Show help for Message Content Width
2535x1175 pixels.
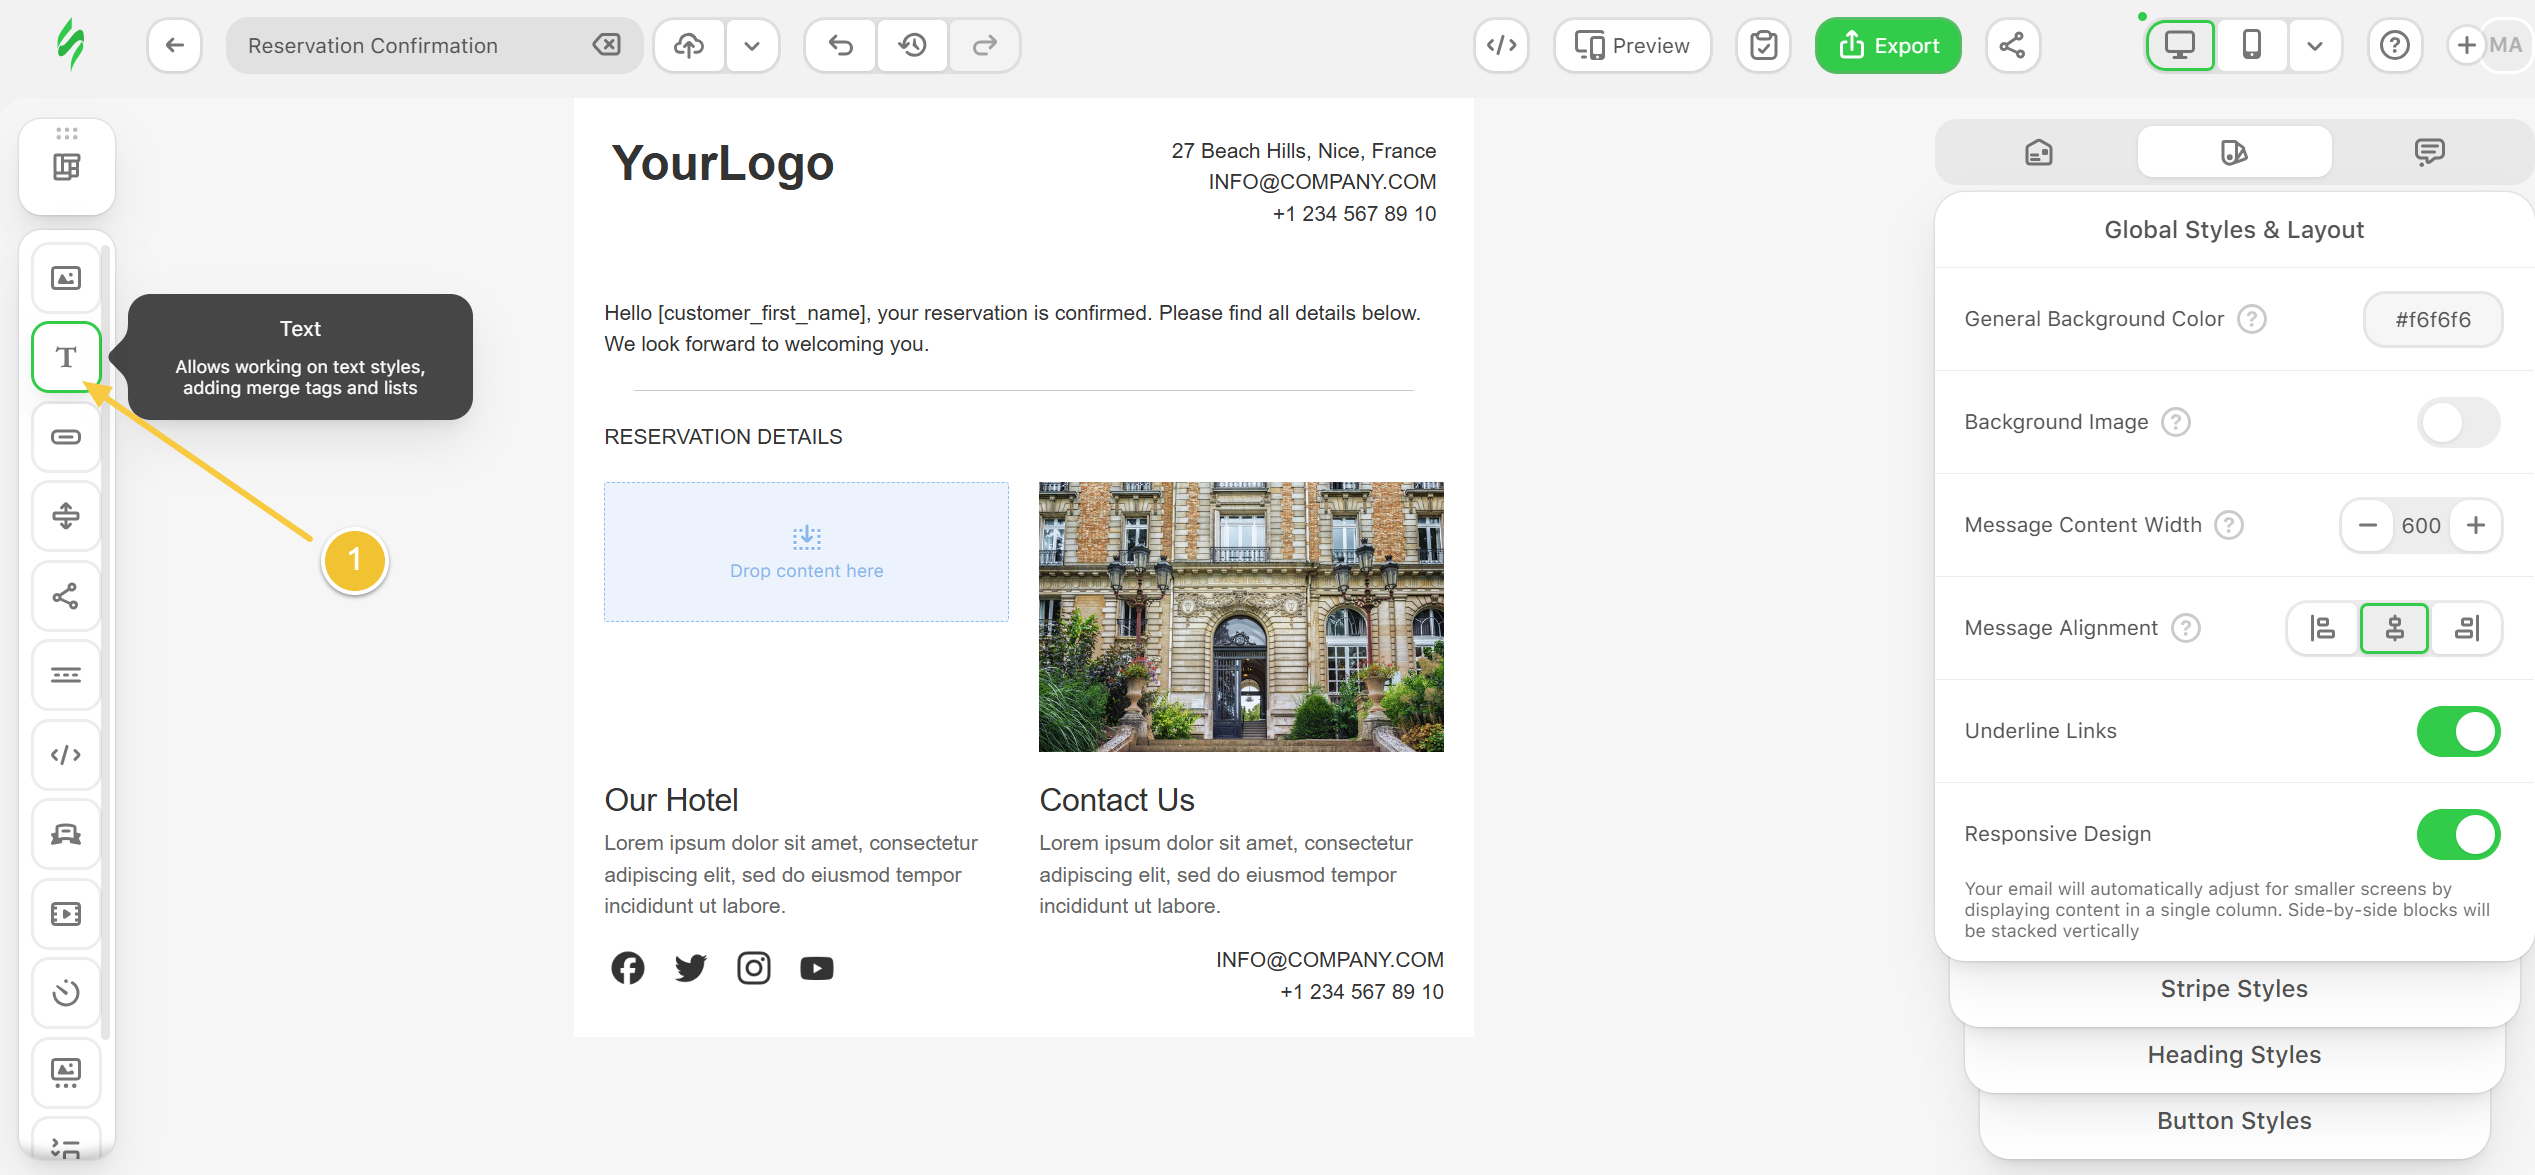coord(2228,526)
